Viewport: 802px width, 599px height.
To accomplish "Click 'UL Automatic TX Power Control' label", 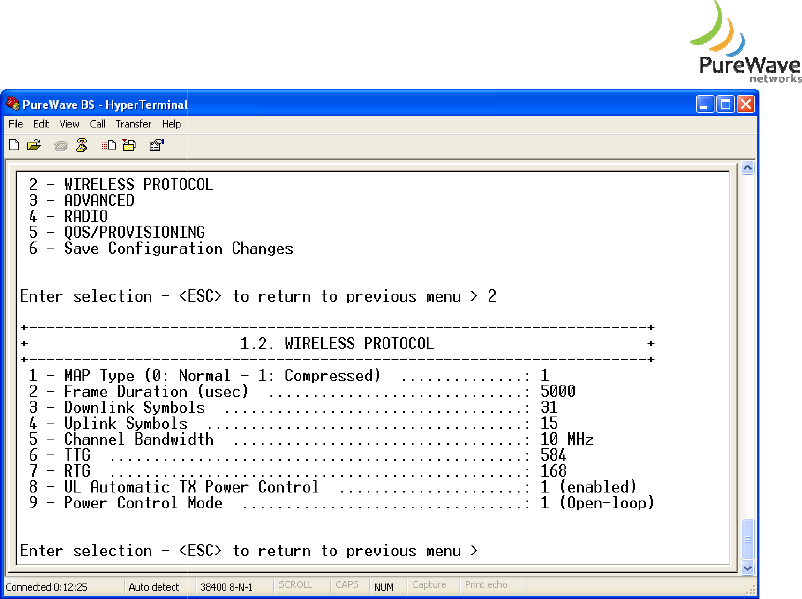I will tap(191, 486).
